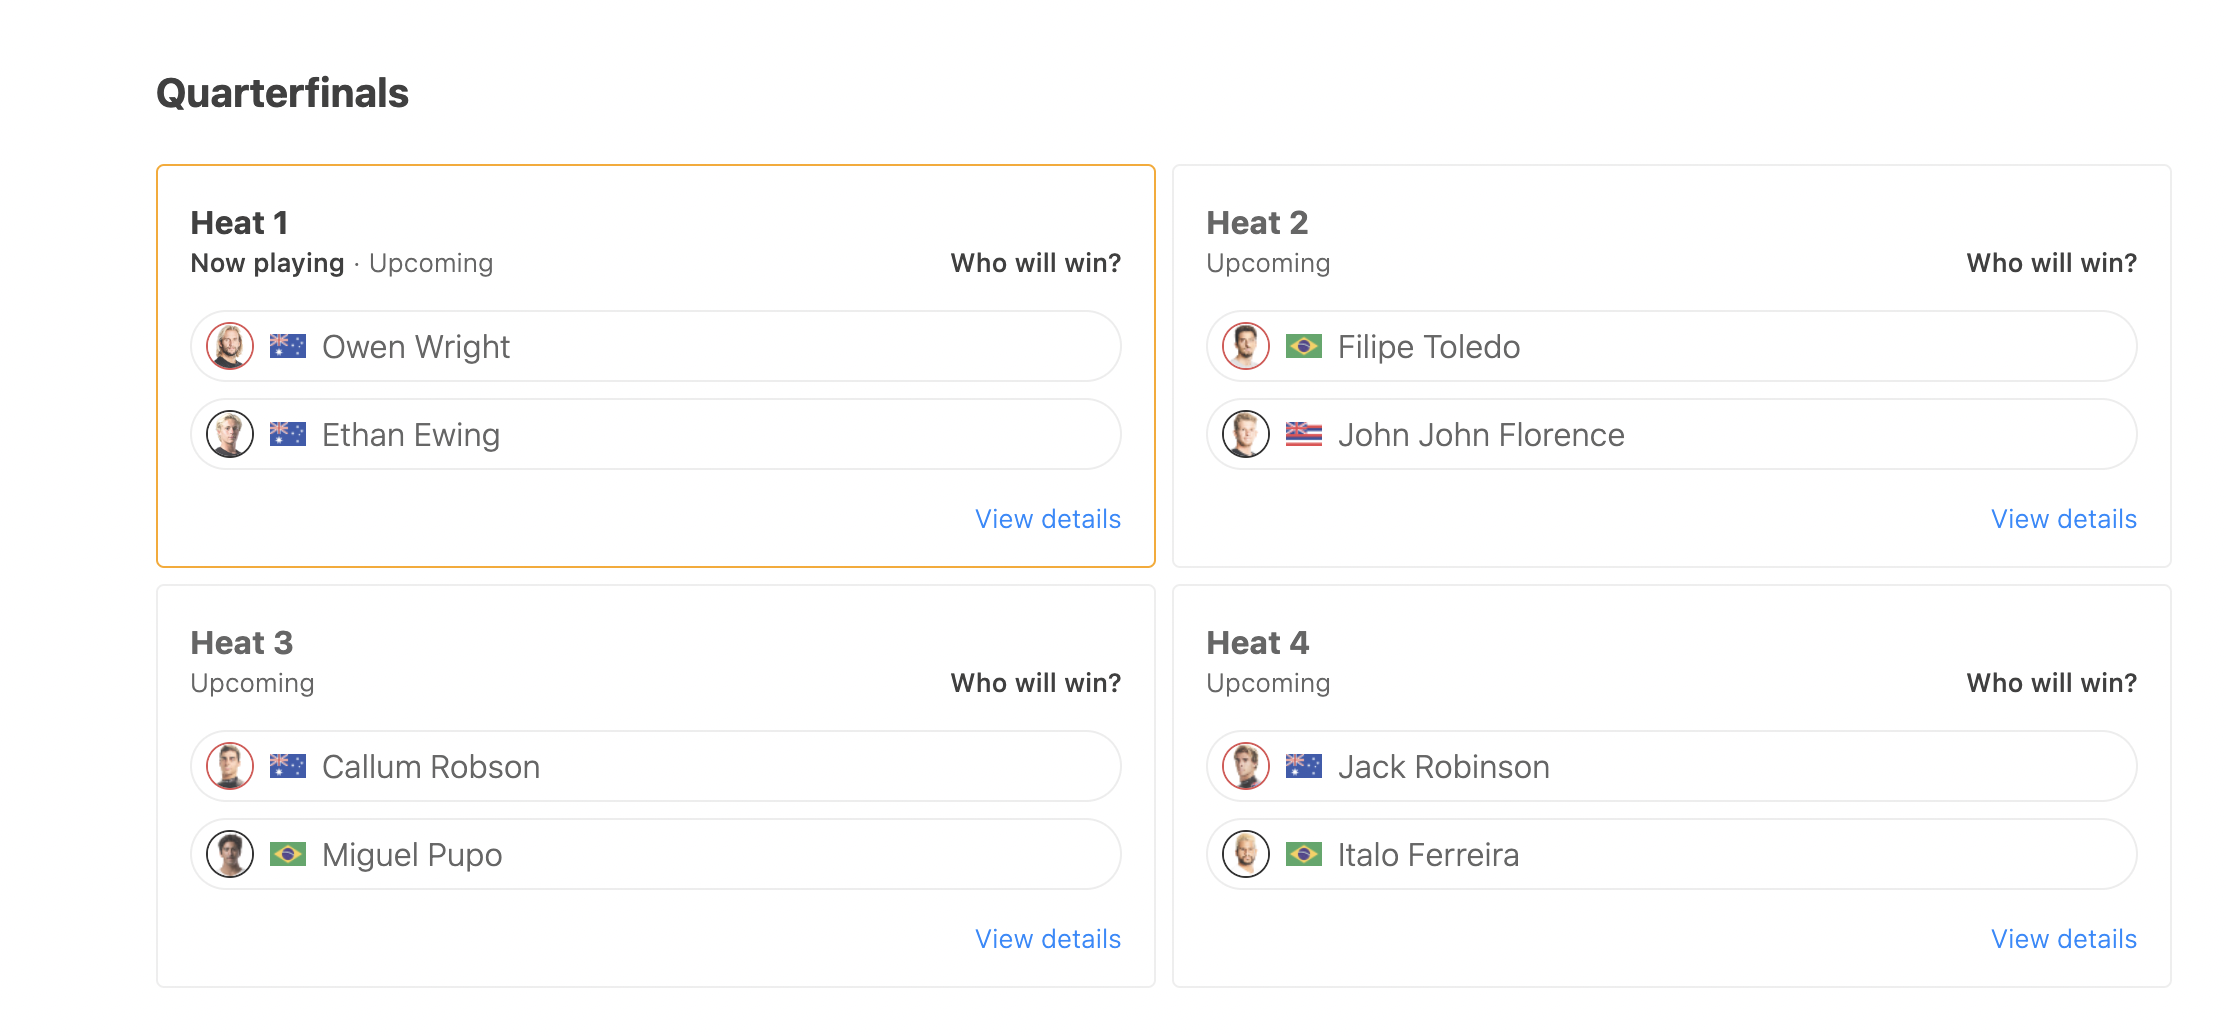Click Miguel Pupo's Brazil flag icon
This screenshot has height=1036, width=2226.
click(x=288, y=854)
